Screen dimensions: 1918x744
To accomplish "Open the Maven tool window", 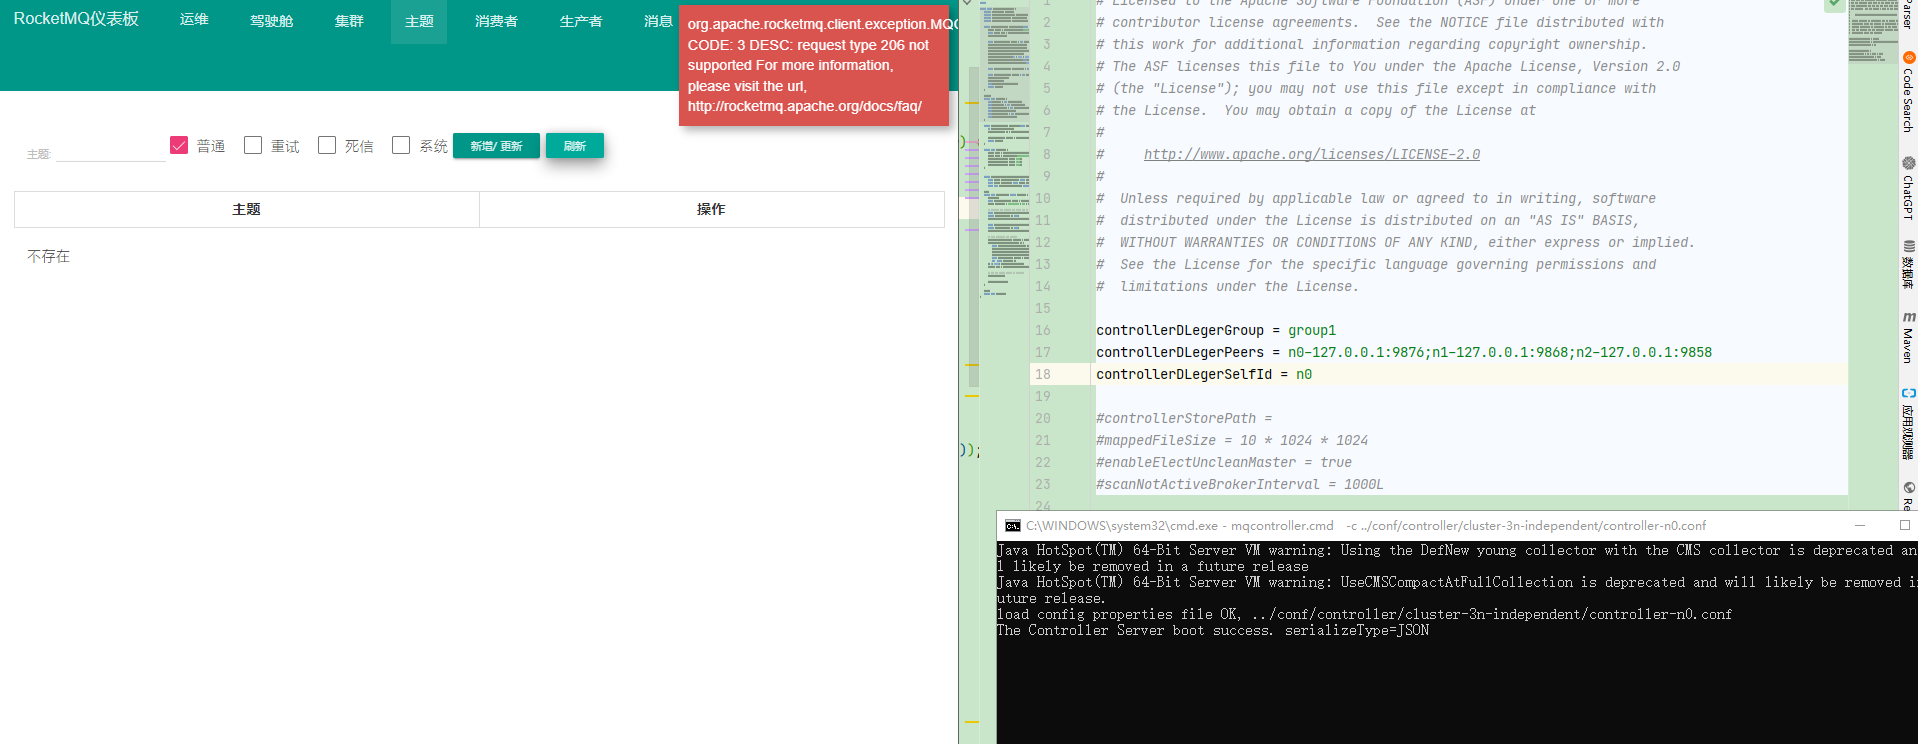I will [1908, 337].
